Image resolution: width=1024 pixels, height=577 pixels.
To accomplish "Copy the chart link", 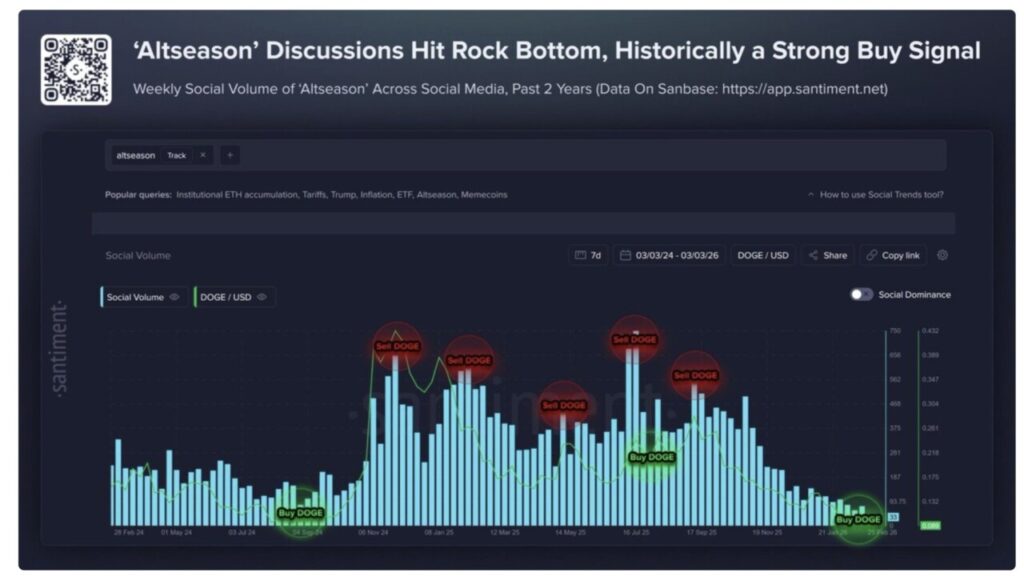I will [892, 255].
